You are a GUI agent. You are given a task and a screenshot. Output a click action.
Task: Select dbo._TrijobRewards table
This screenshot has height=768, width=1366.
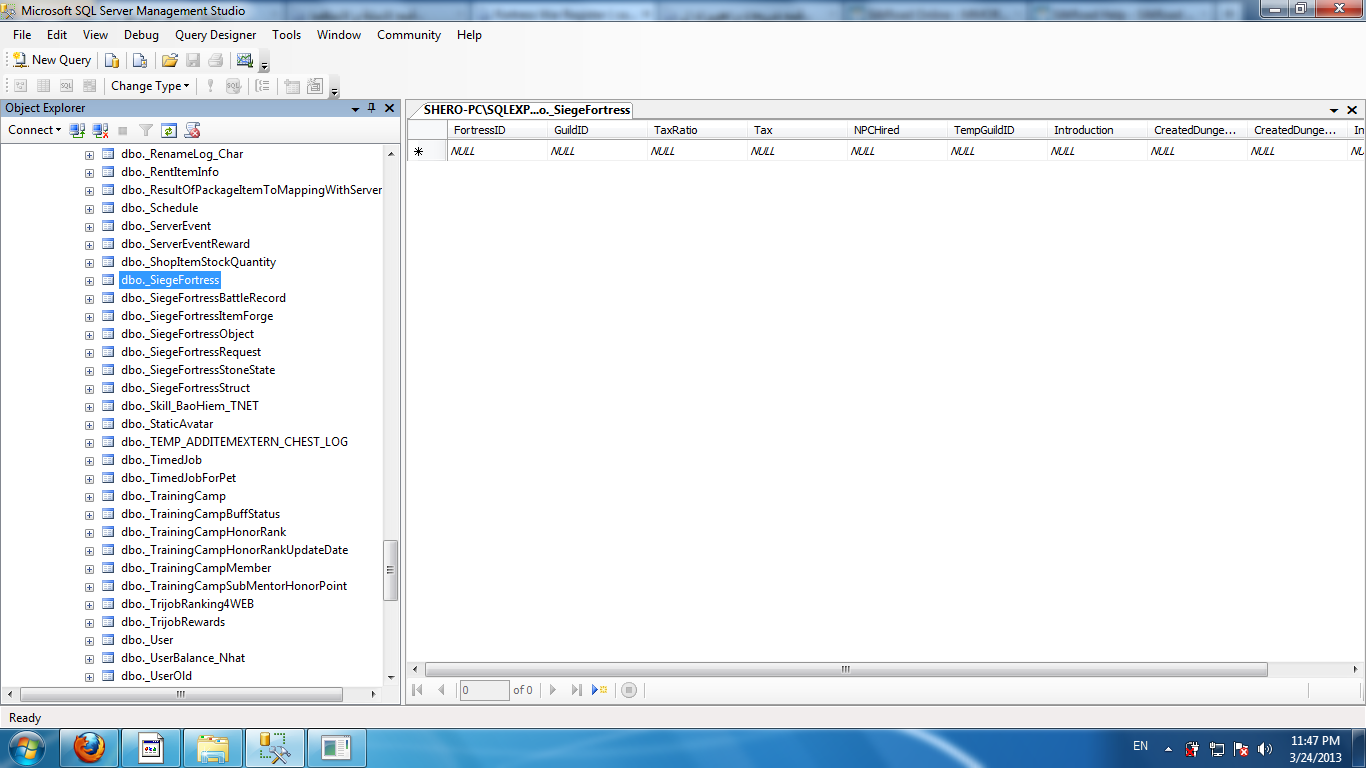point(173,622)
